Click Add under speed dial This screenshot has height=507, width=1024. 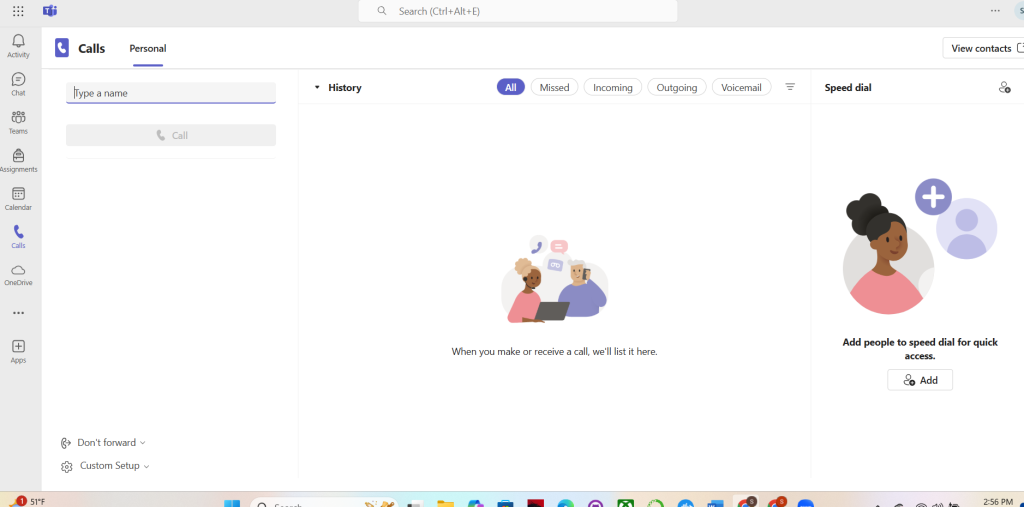pyautogui.click(x=920, y=380)
